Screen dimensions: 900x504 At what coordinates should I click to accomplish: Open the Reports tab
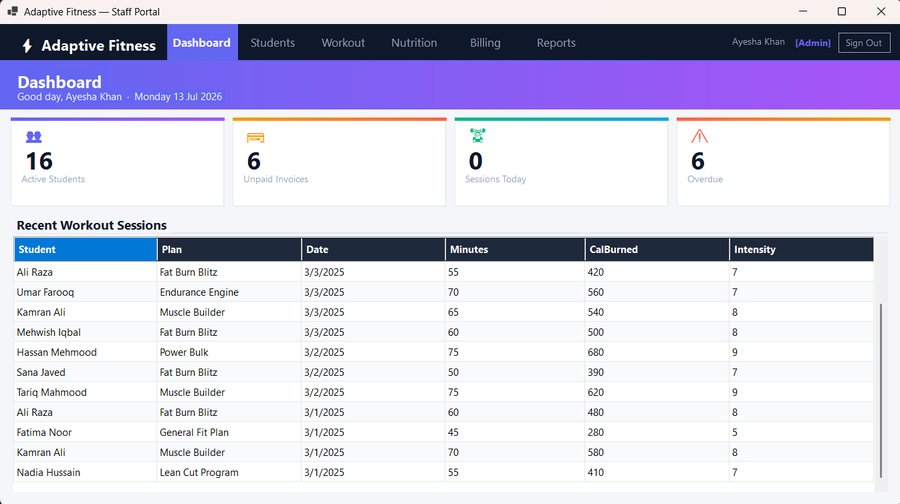556,42
